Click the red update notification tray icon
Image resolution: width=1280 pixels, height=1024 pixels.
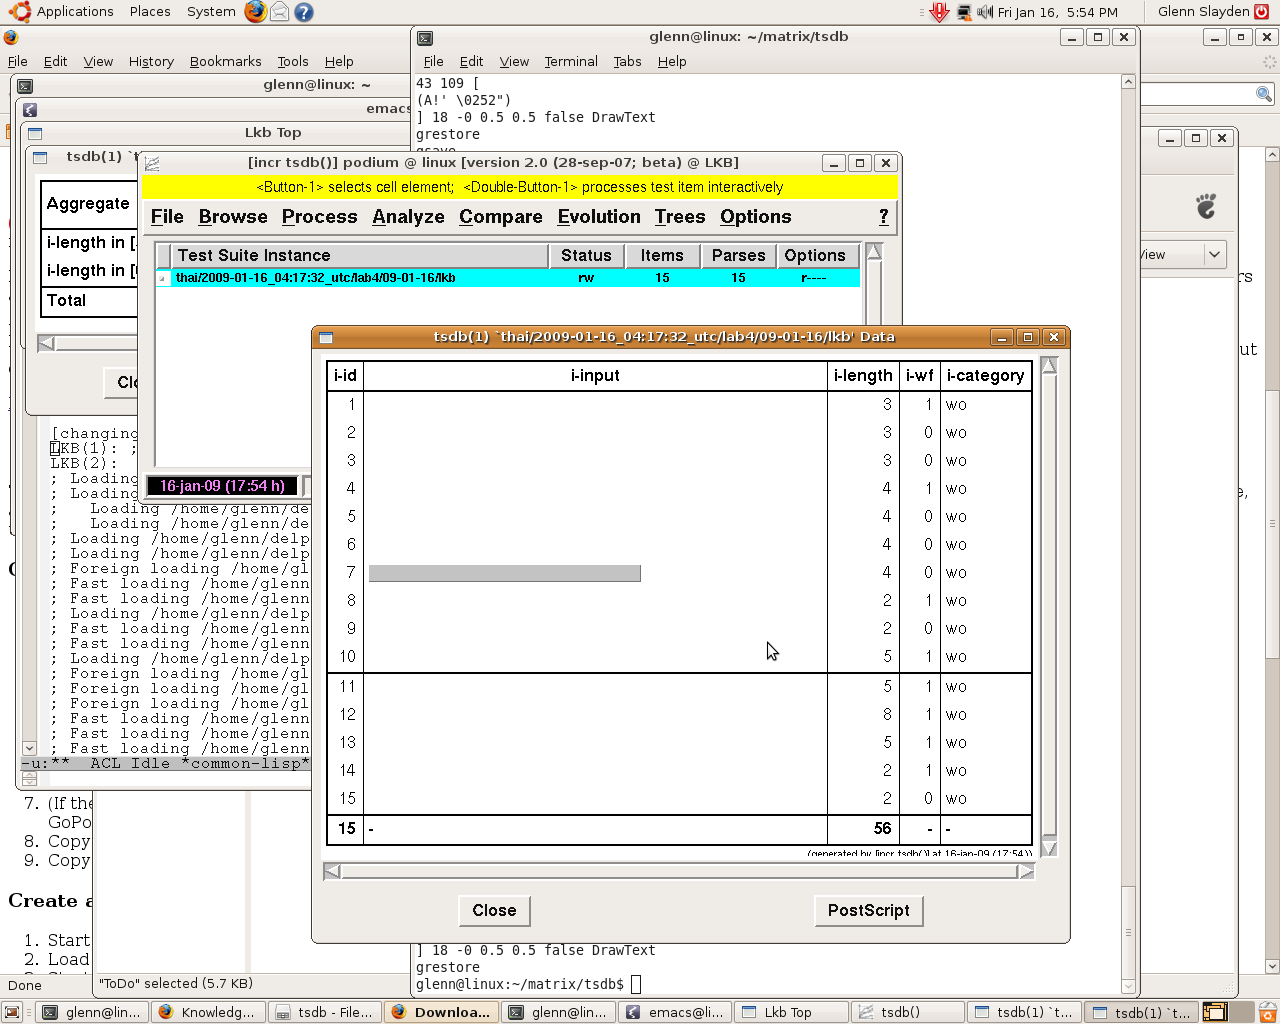tap(939, 12)
